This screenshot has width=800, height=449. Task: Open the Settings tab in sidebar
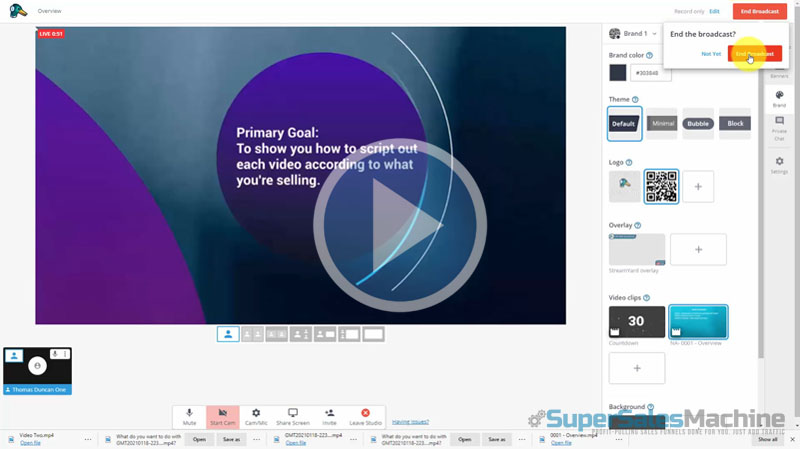pos(779,164)
